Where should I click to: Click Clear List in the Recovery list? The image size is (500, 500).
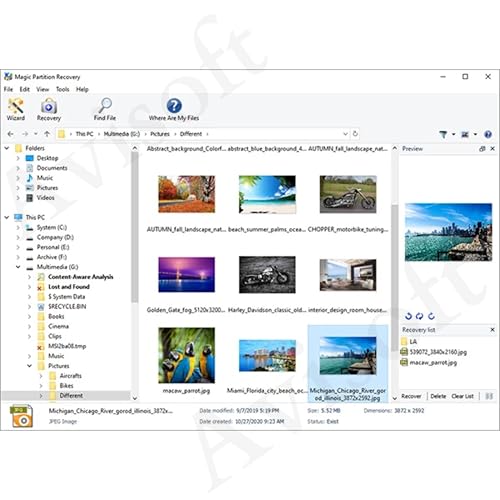[462, 396]
